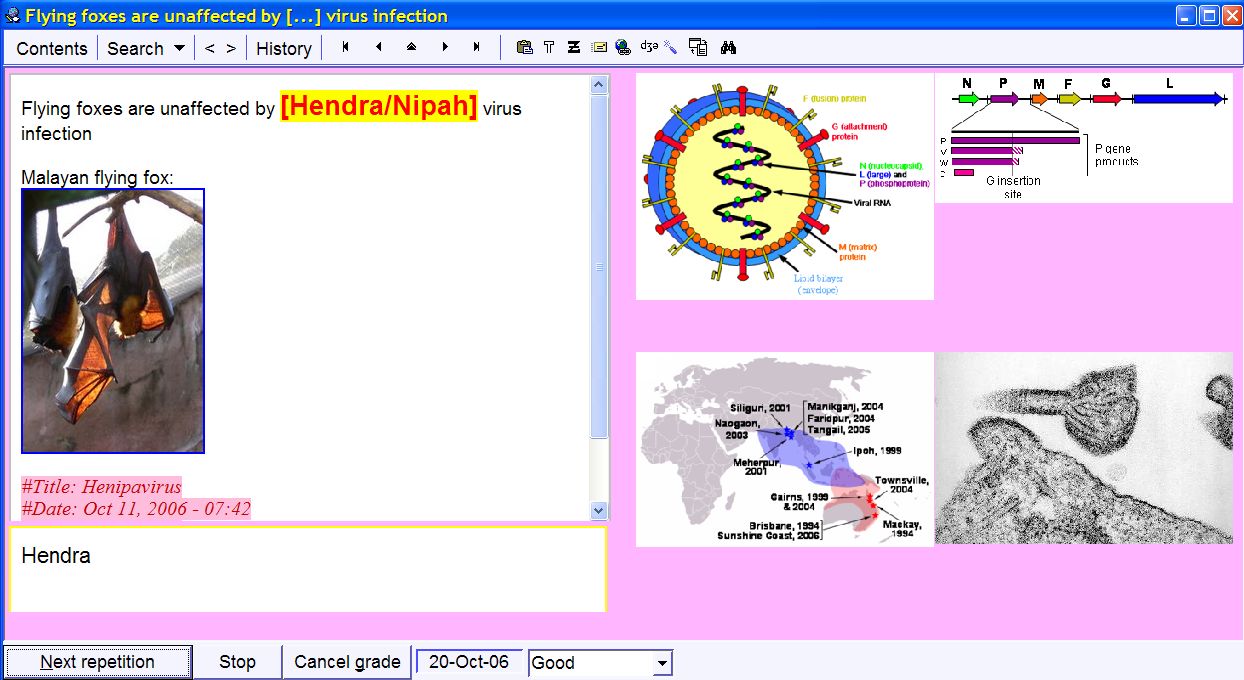The image size is (1244, 680).
Task: Click the question pane scrollbar down arrow
Action: (x=599, y=510)
